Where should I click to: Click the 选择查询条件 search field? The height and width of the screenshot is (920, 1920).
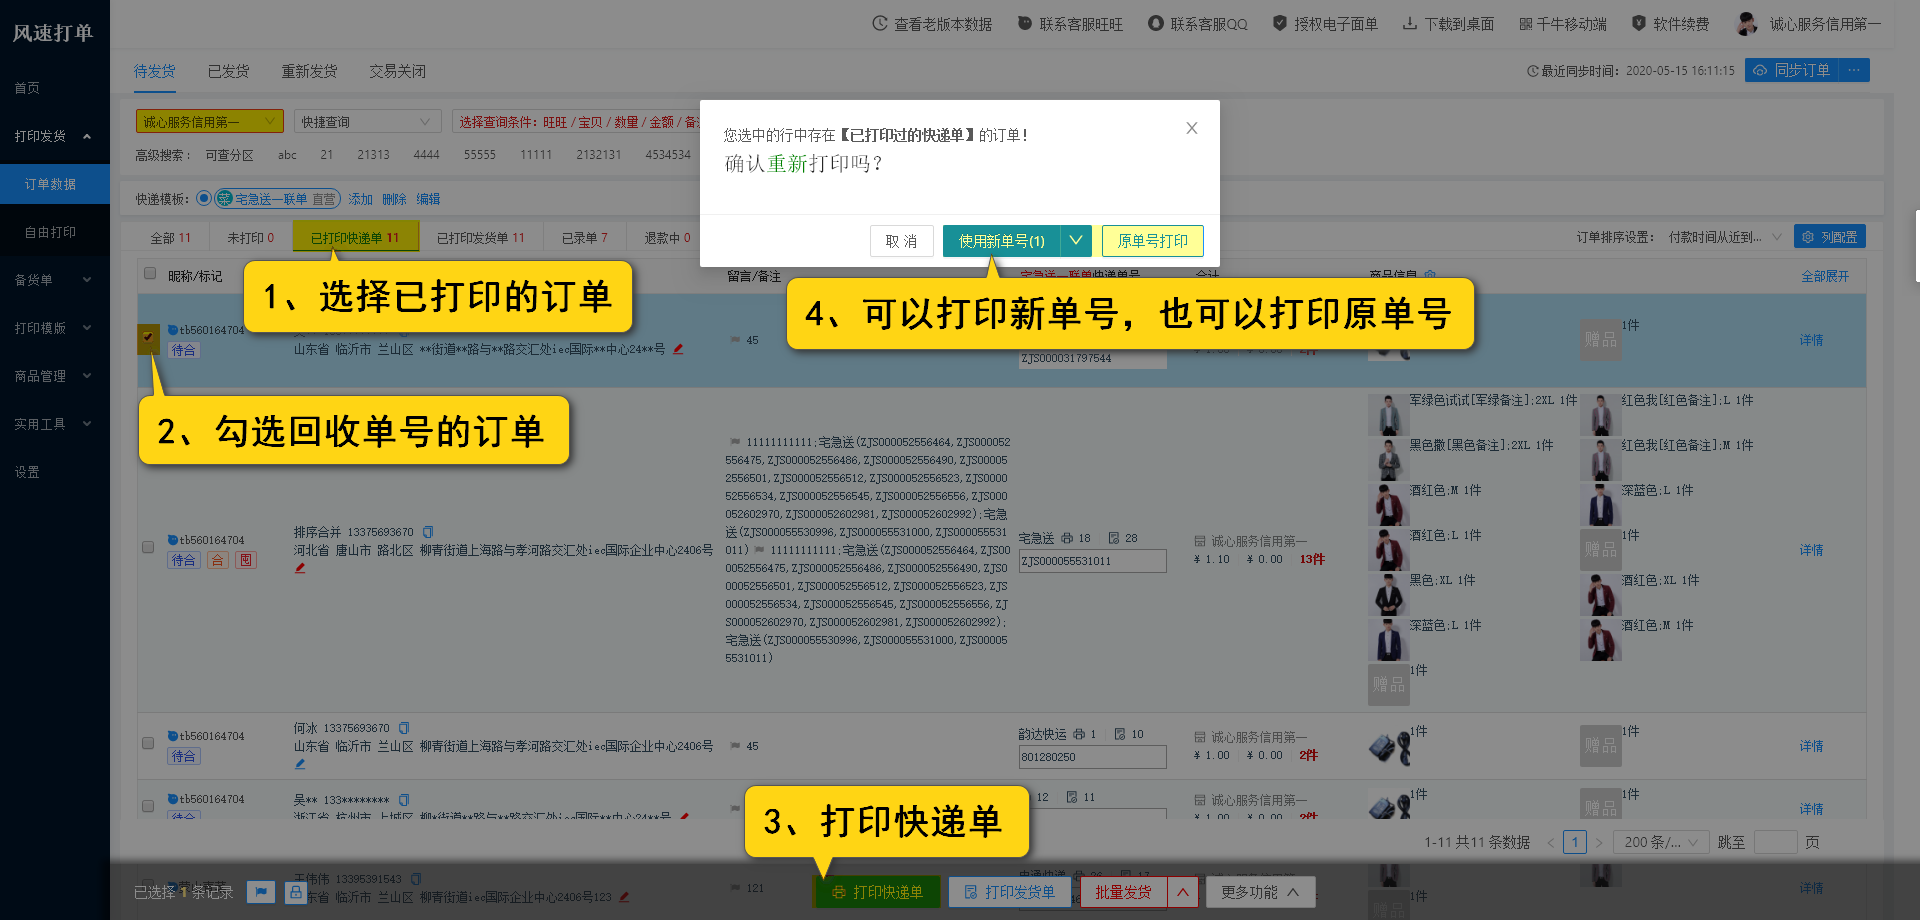(x=576, y=121)
